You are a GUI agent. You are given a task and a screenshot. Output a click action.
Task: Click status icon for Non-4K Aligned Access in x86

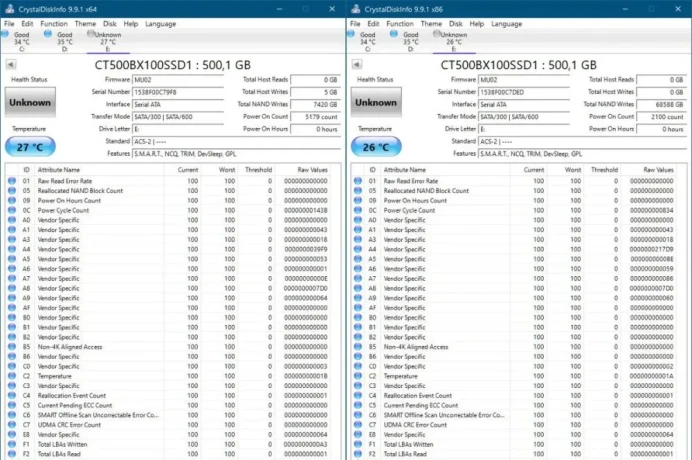358,347
